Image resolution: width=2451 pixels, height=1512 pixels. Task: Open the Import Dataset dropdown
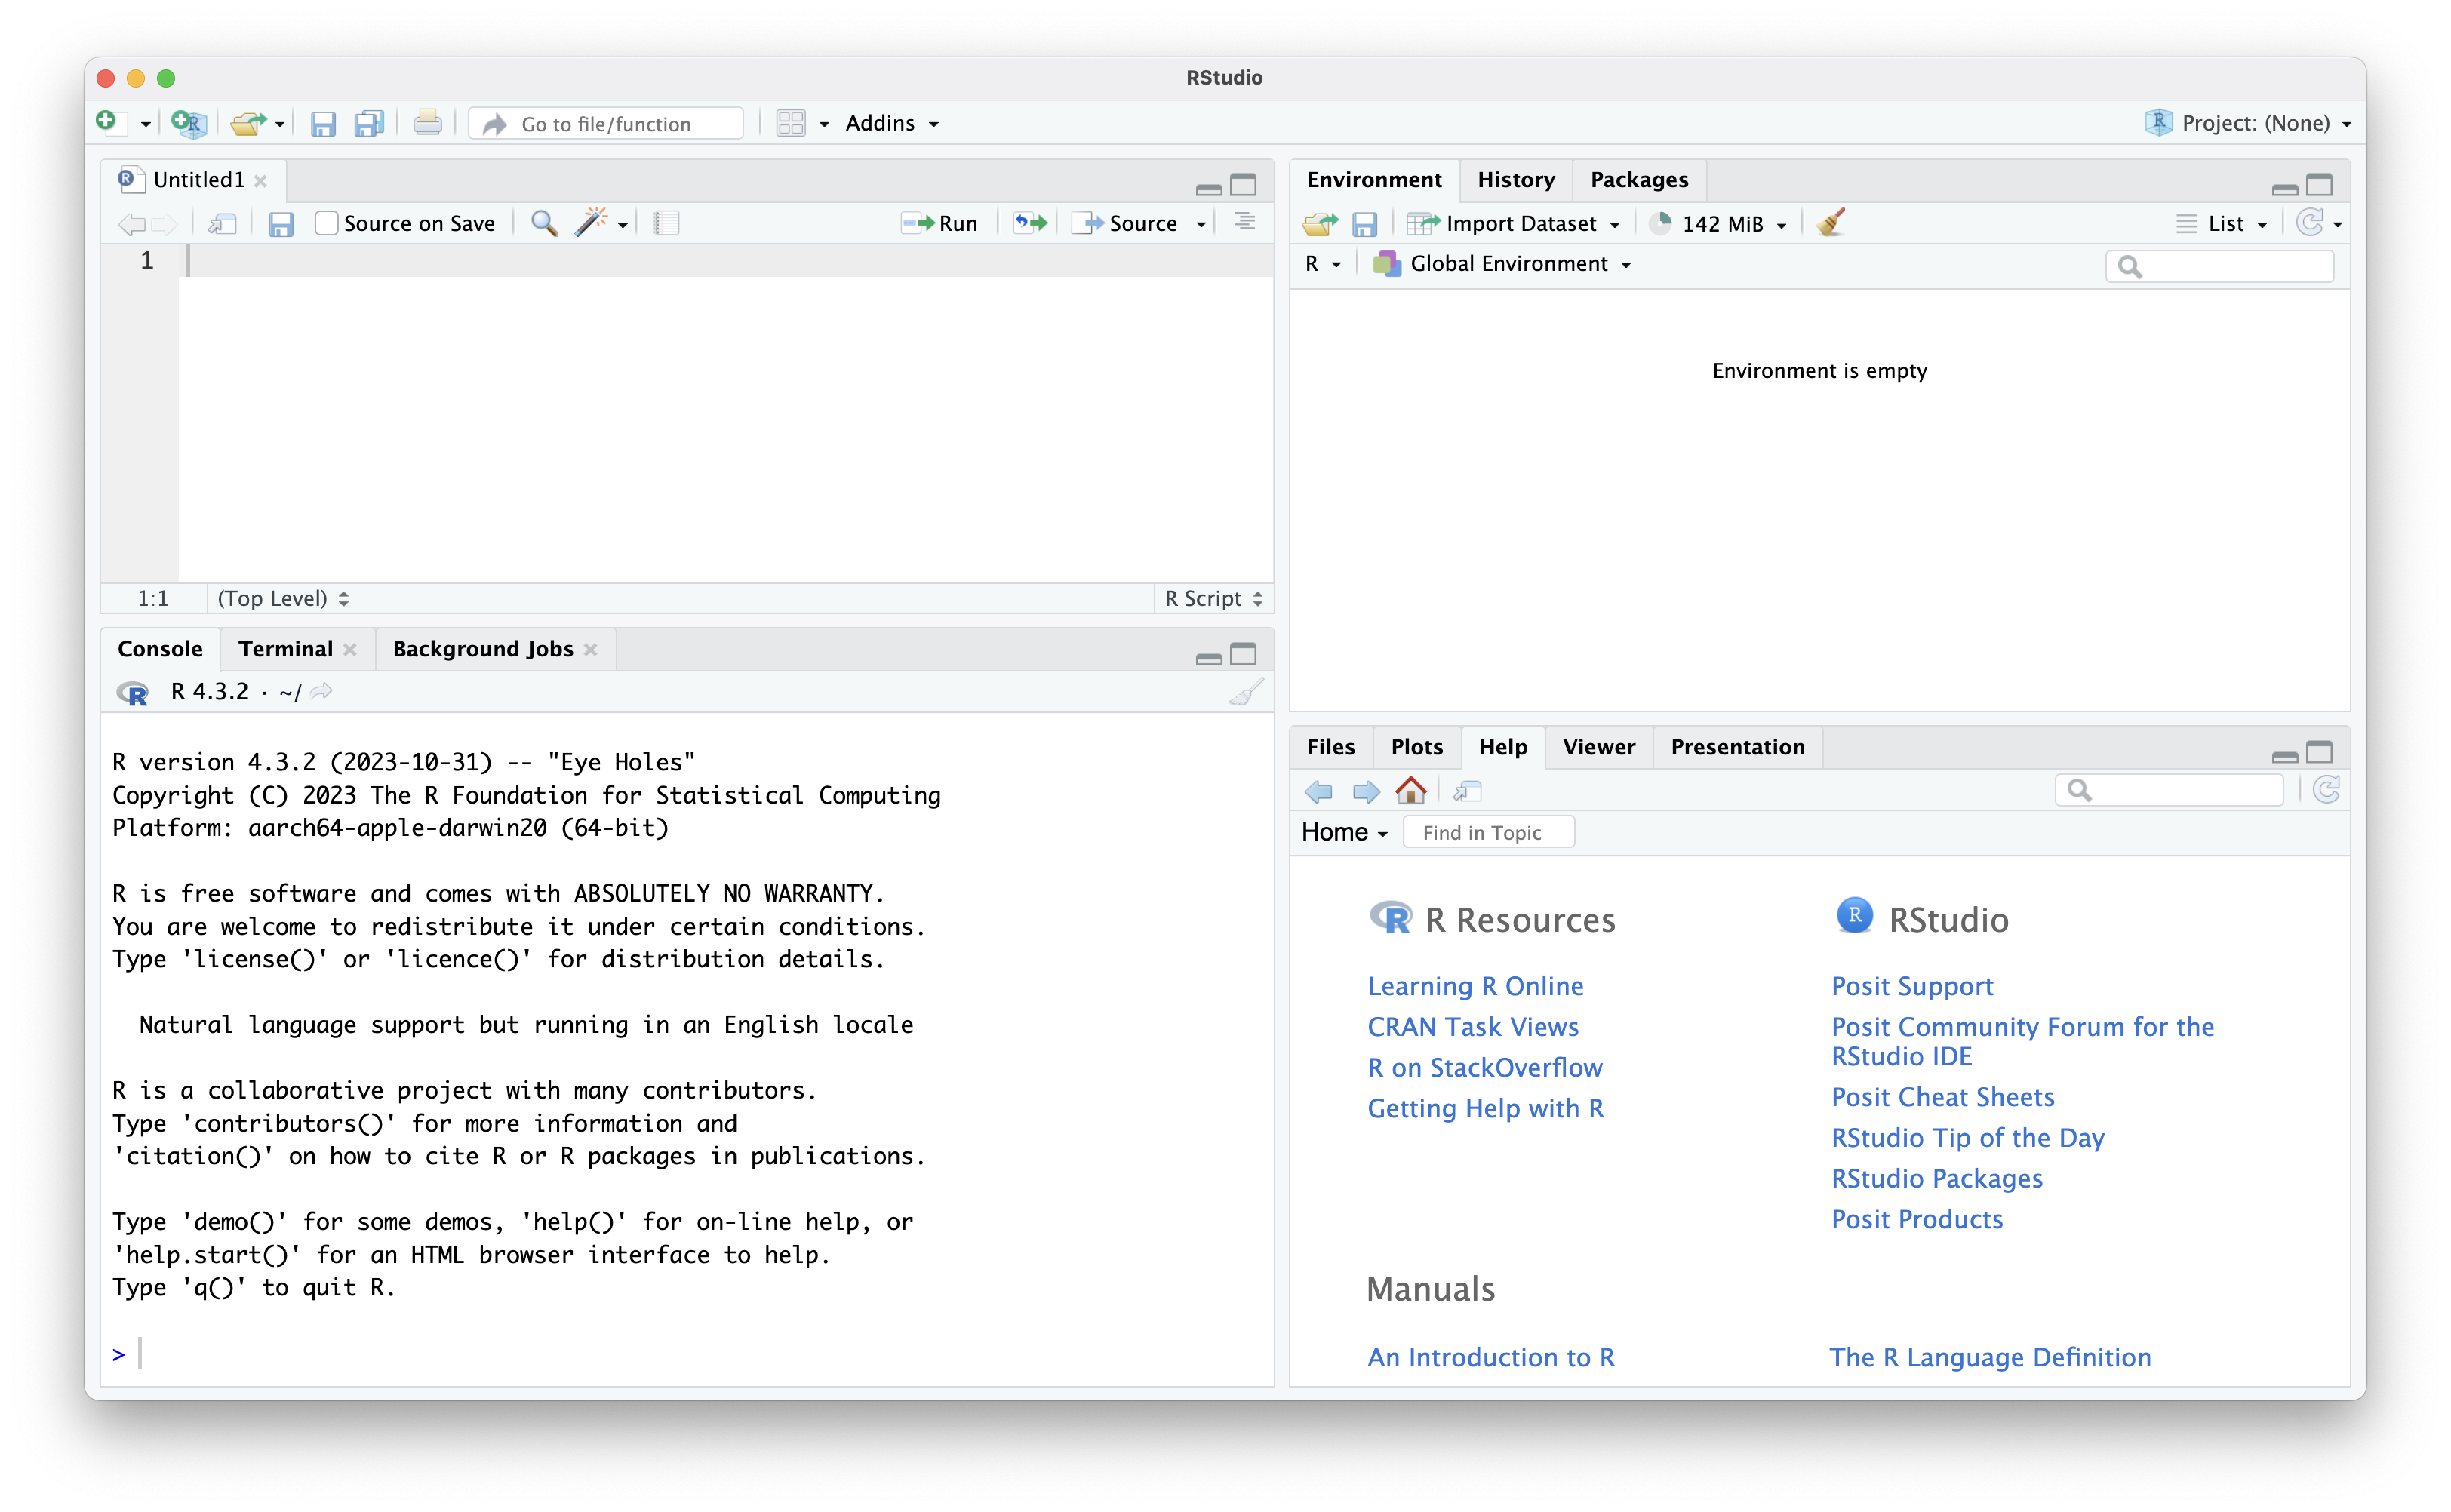pyautogui.click(x=1520, y=224)
